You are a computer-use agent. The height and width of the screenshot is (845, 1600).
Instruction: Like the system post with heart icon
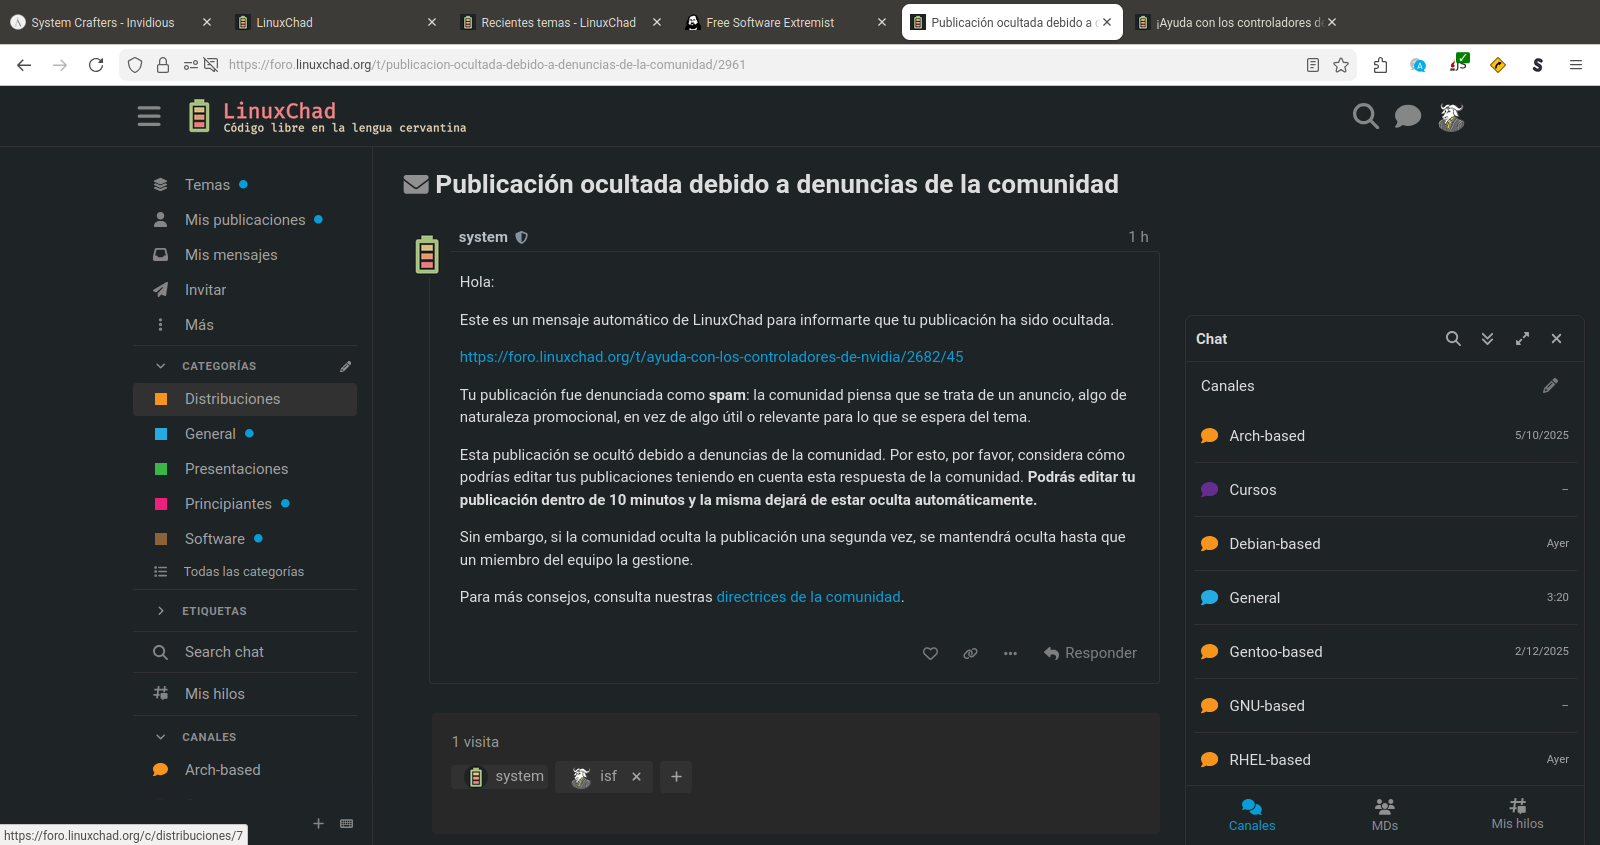[930, 653]
